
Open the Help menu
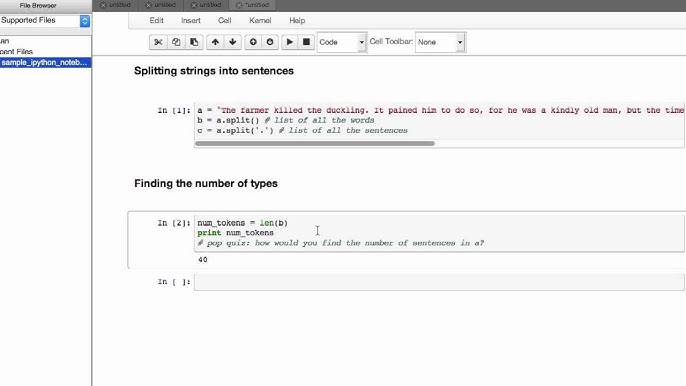[x=297, y=21]
